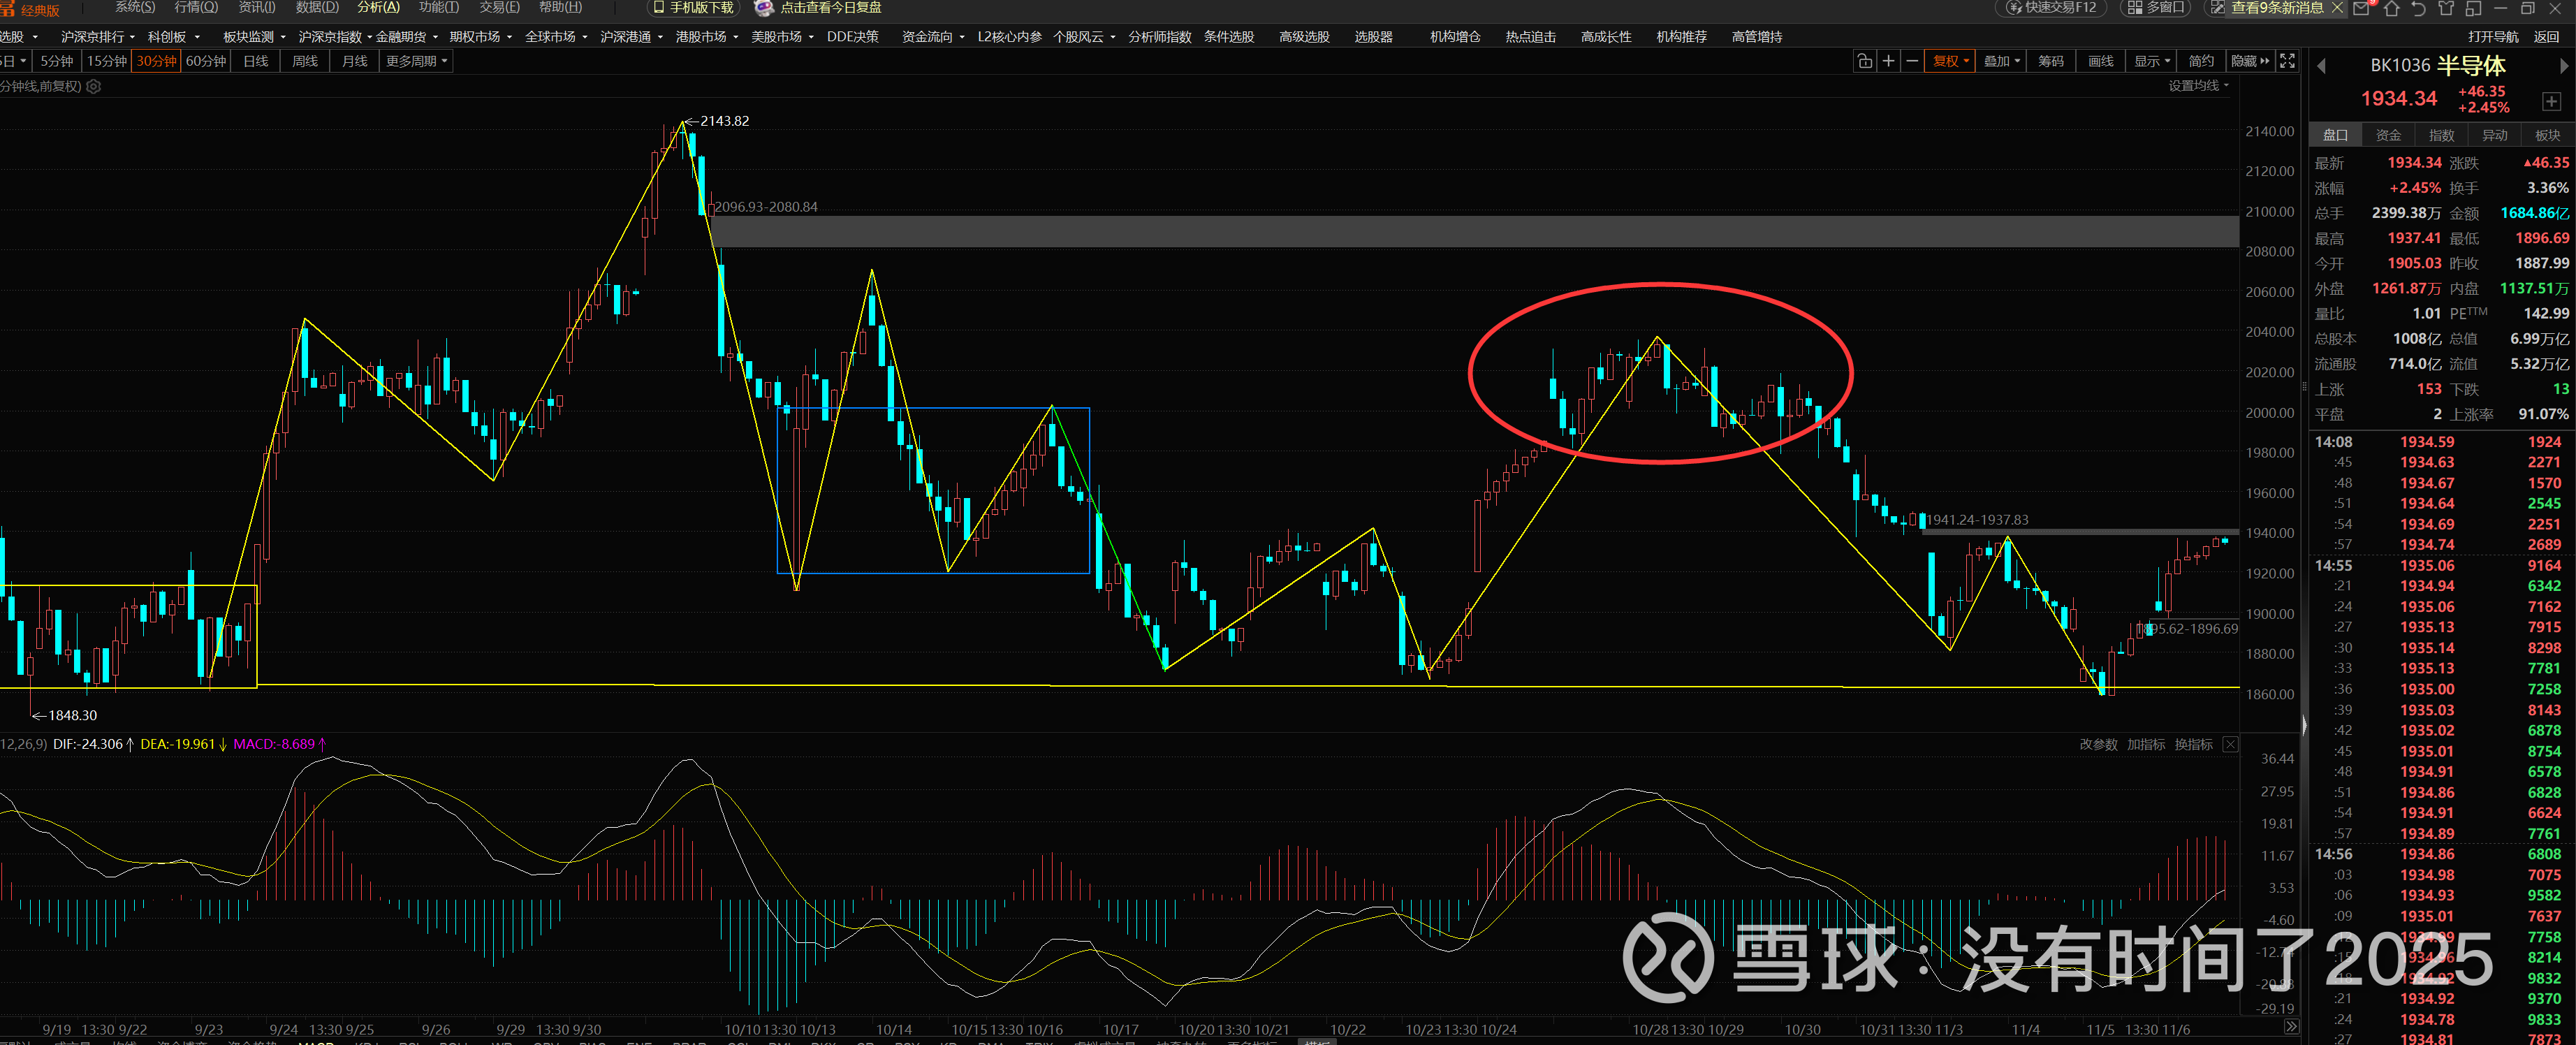Screen dimensions: 2576x1045
Task: Open 设置均线 moving average dropdown
Action: 2198,86
